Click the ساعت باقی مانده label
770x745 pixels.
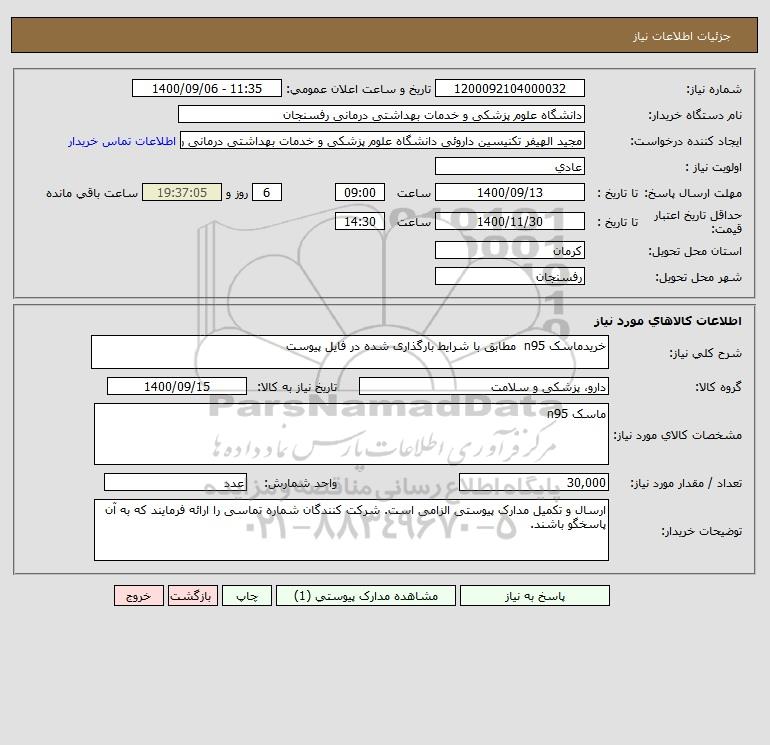[92, 193]
